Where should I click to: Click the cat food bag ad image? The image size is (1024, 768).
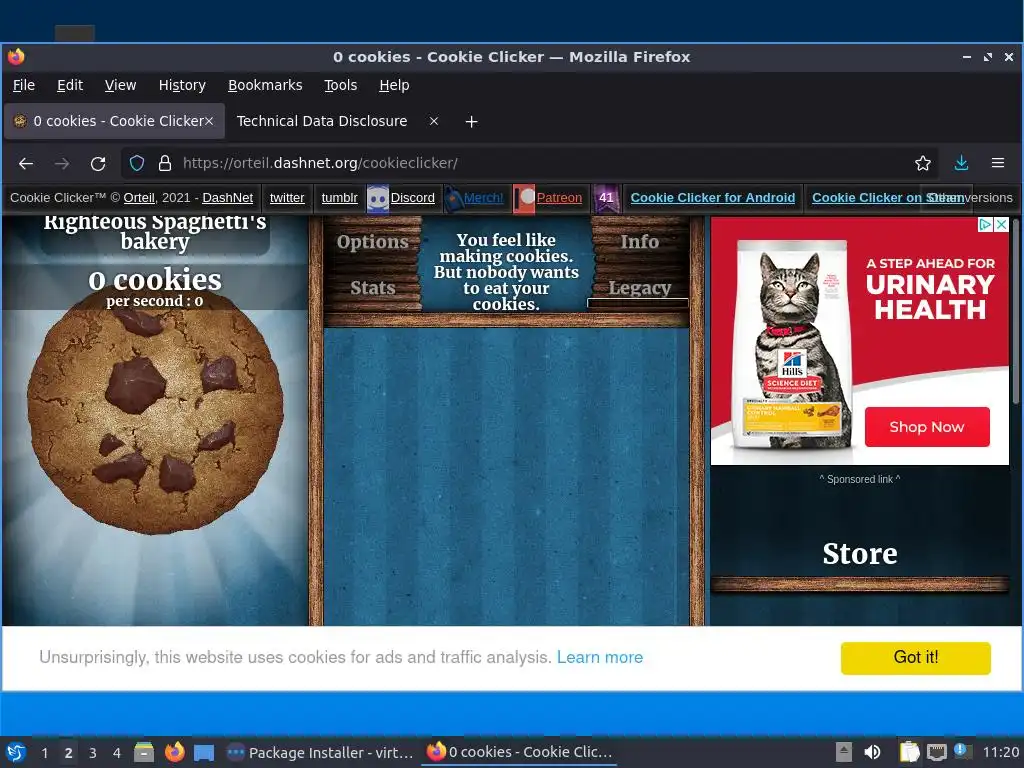(x=793, y=346)
